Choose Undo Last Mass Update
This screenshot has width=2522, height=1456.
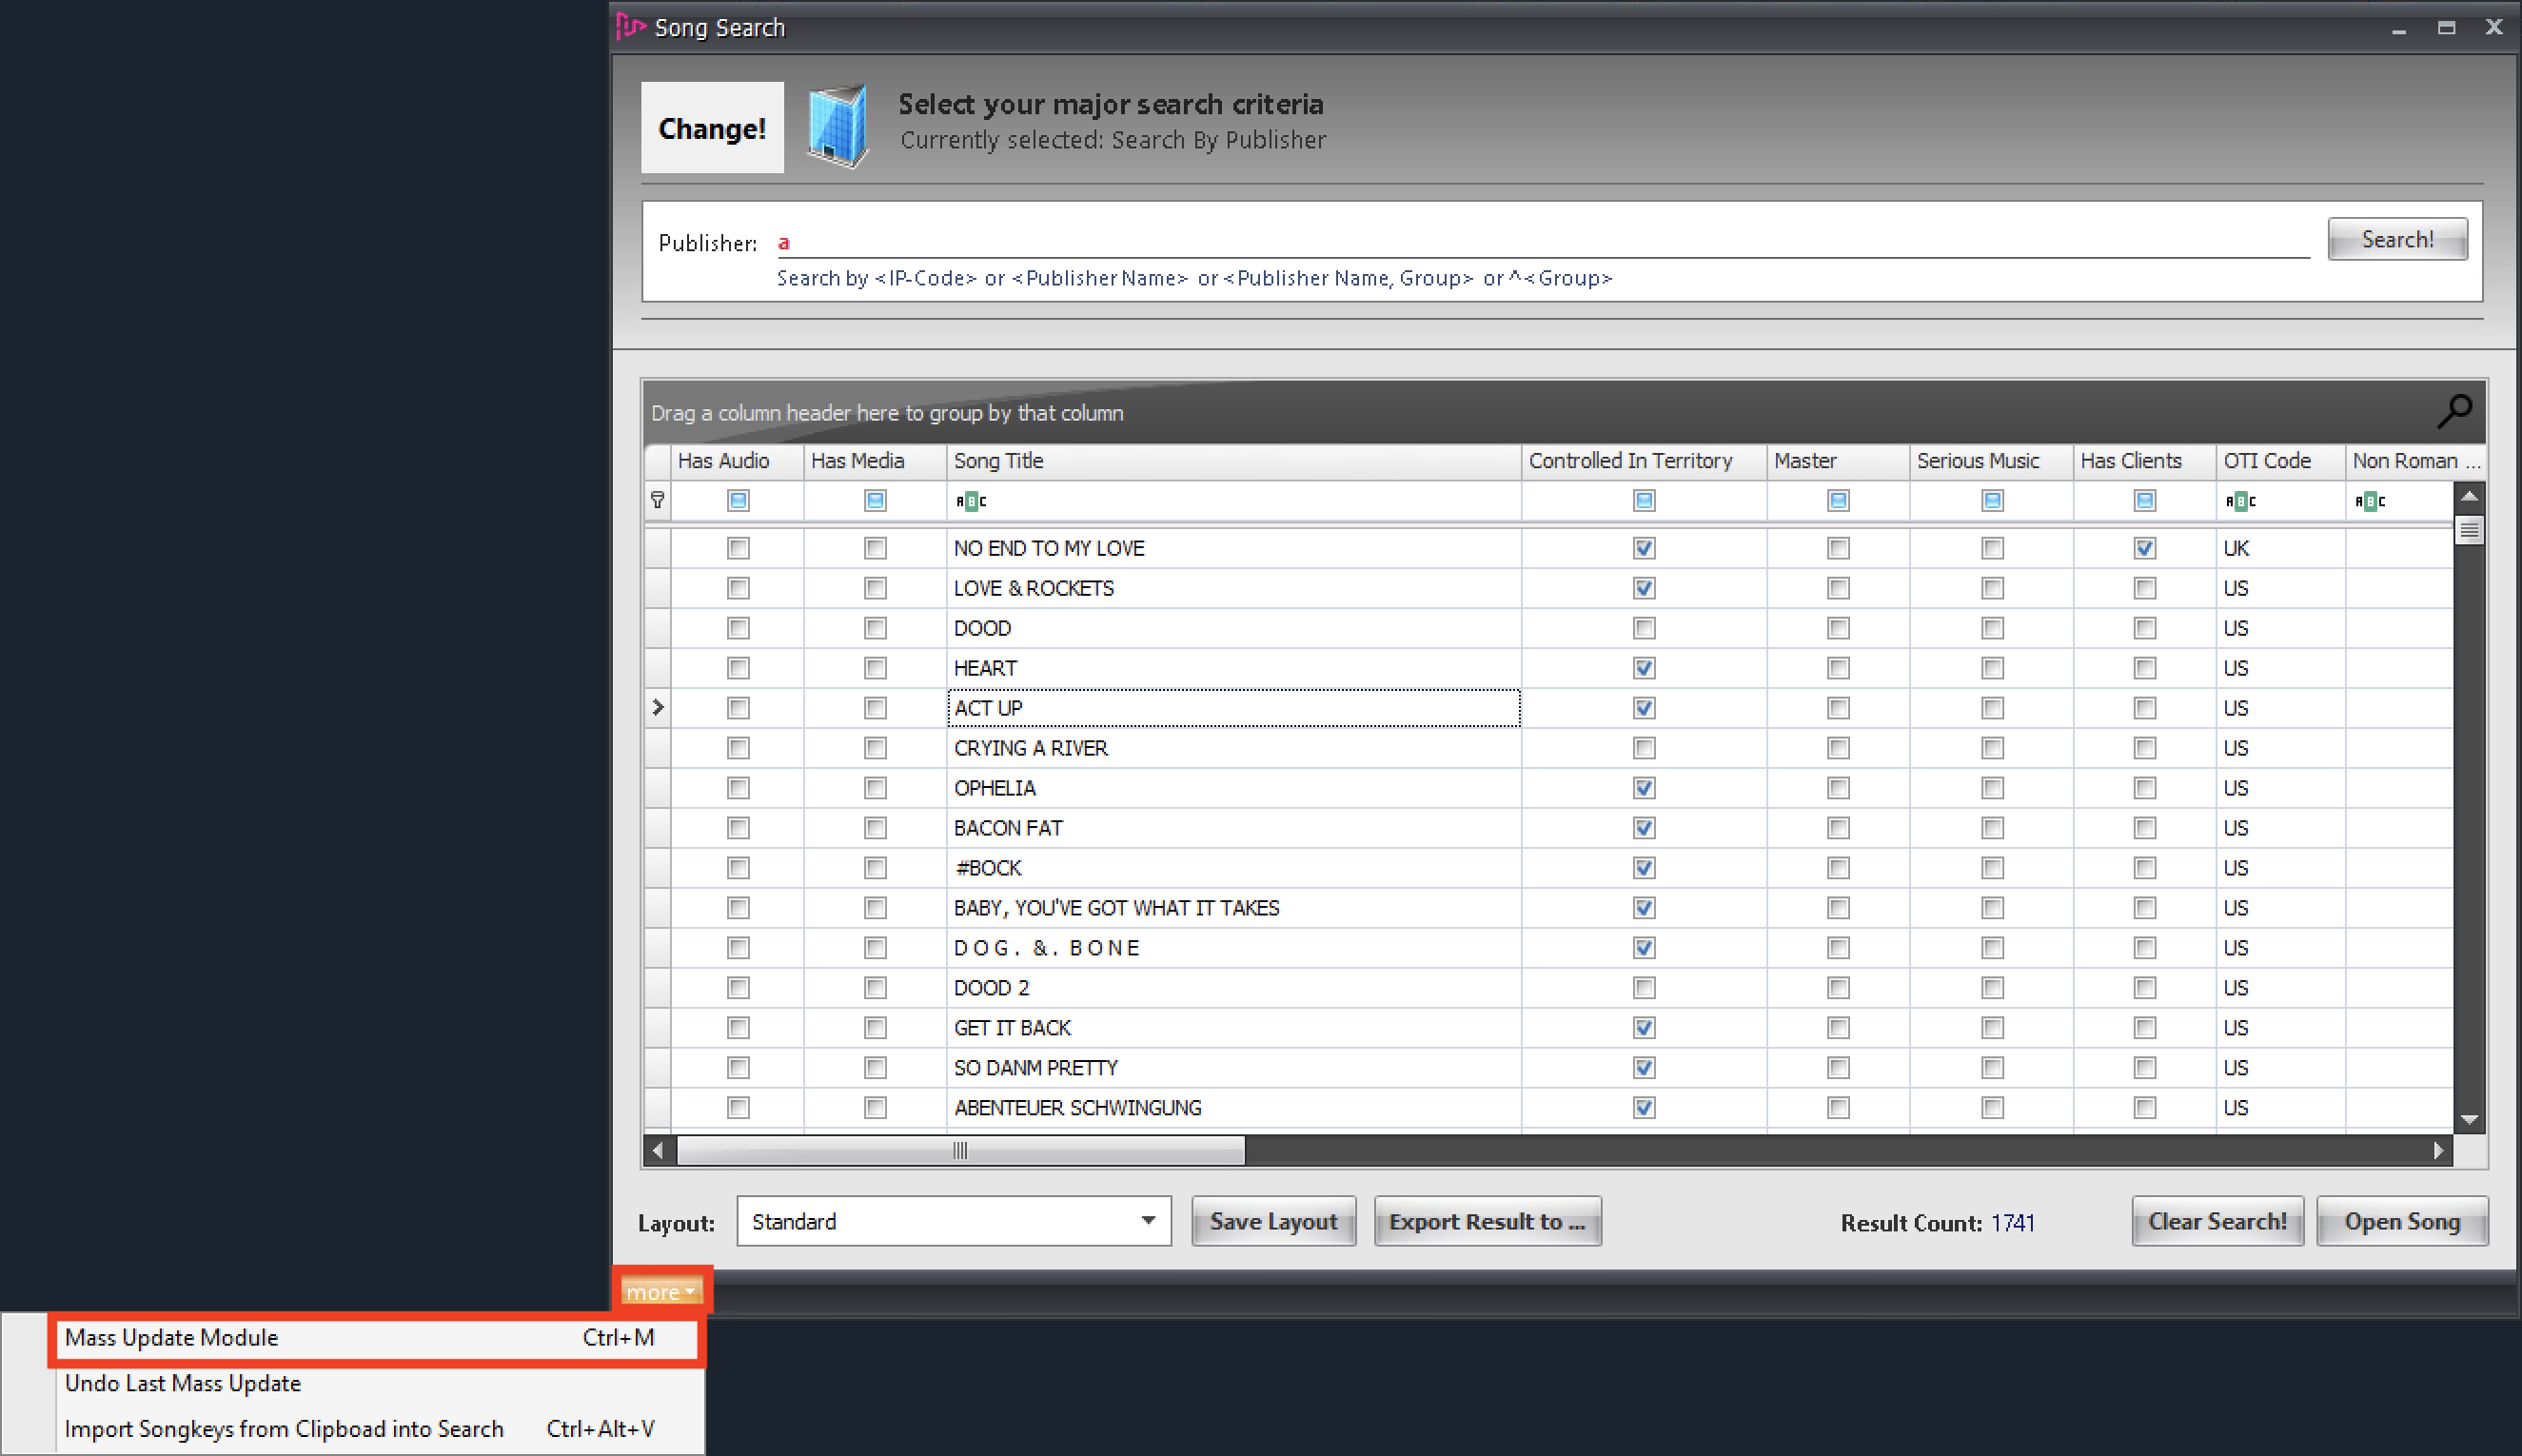(x=183, y=1383)
